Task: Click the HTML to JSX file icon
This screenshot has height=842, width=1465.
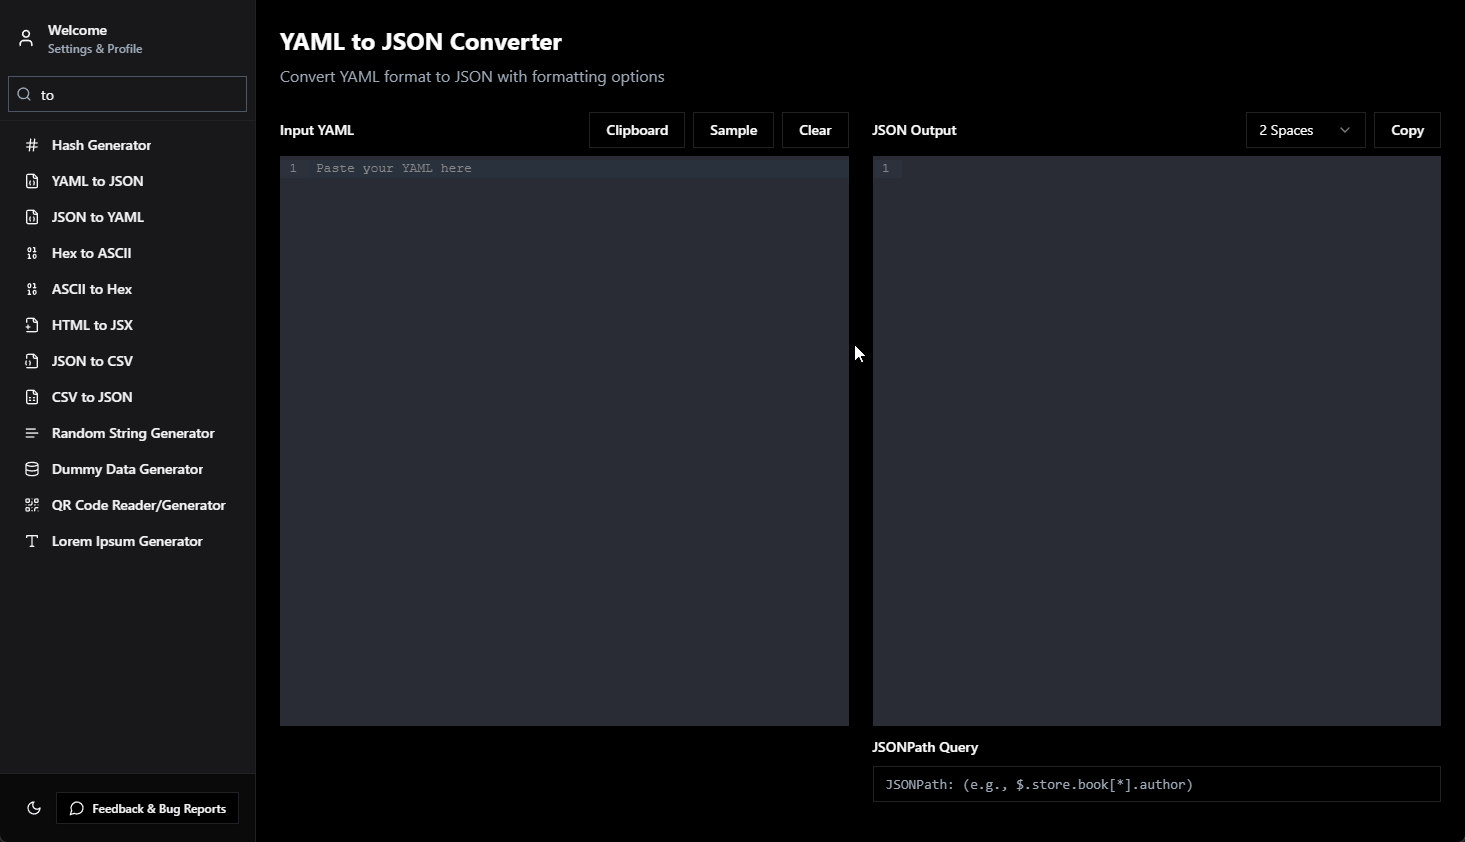Action: point(32,325)
